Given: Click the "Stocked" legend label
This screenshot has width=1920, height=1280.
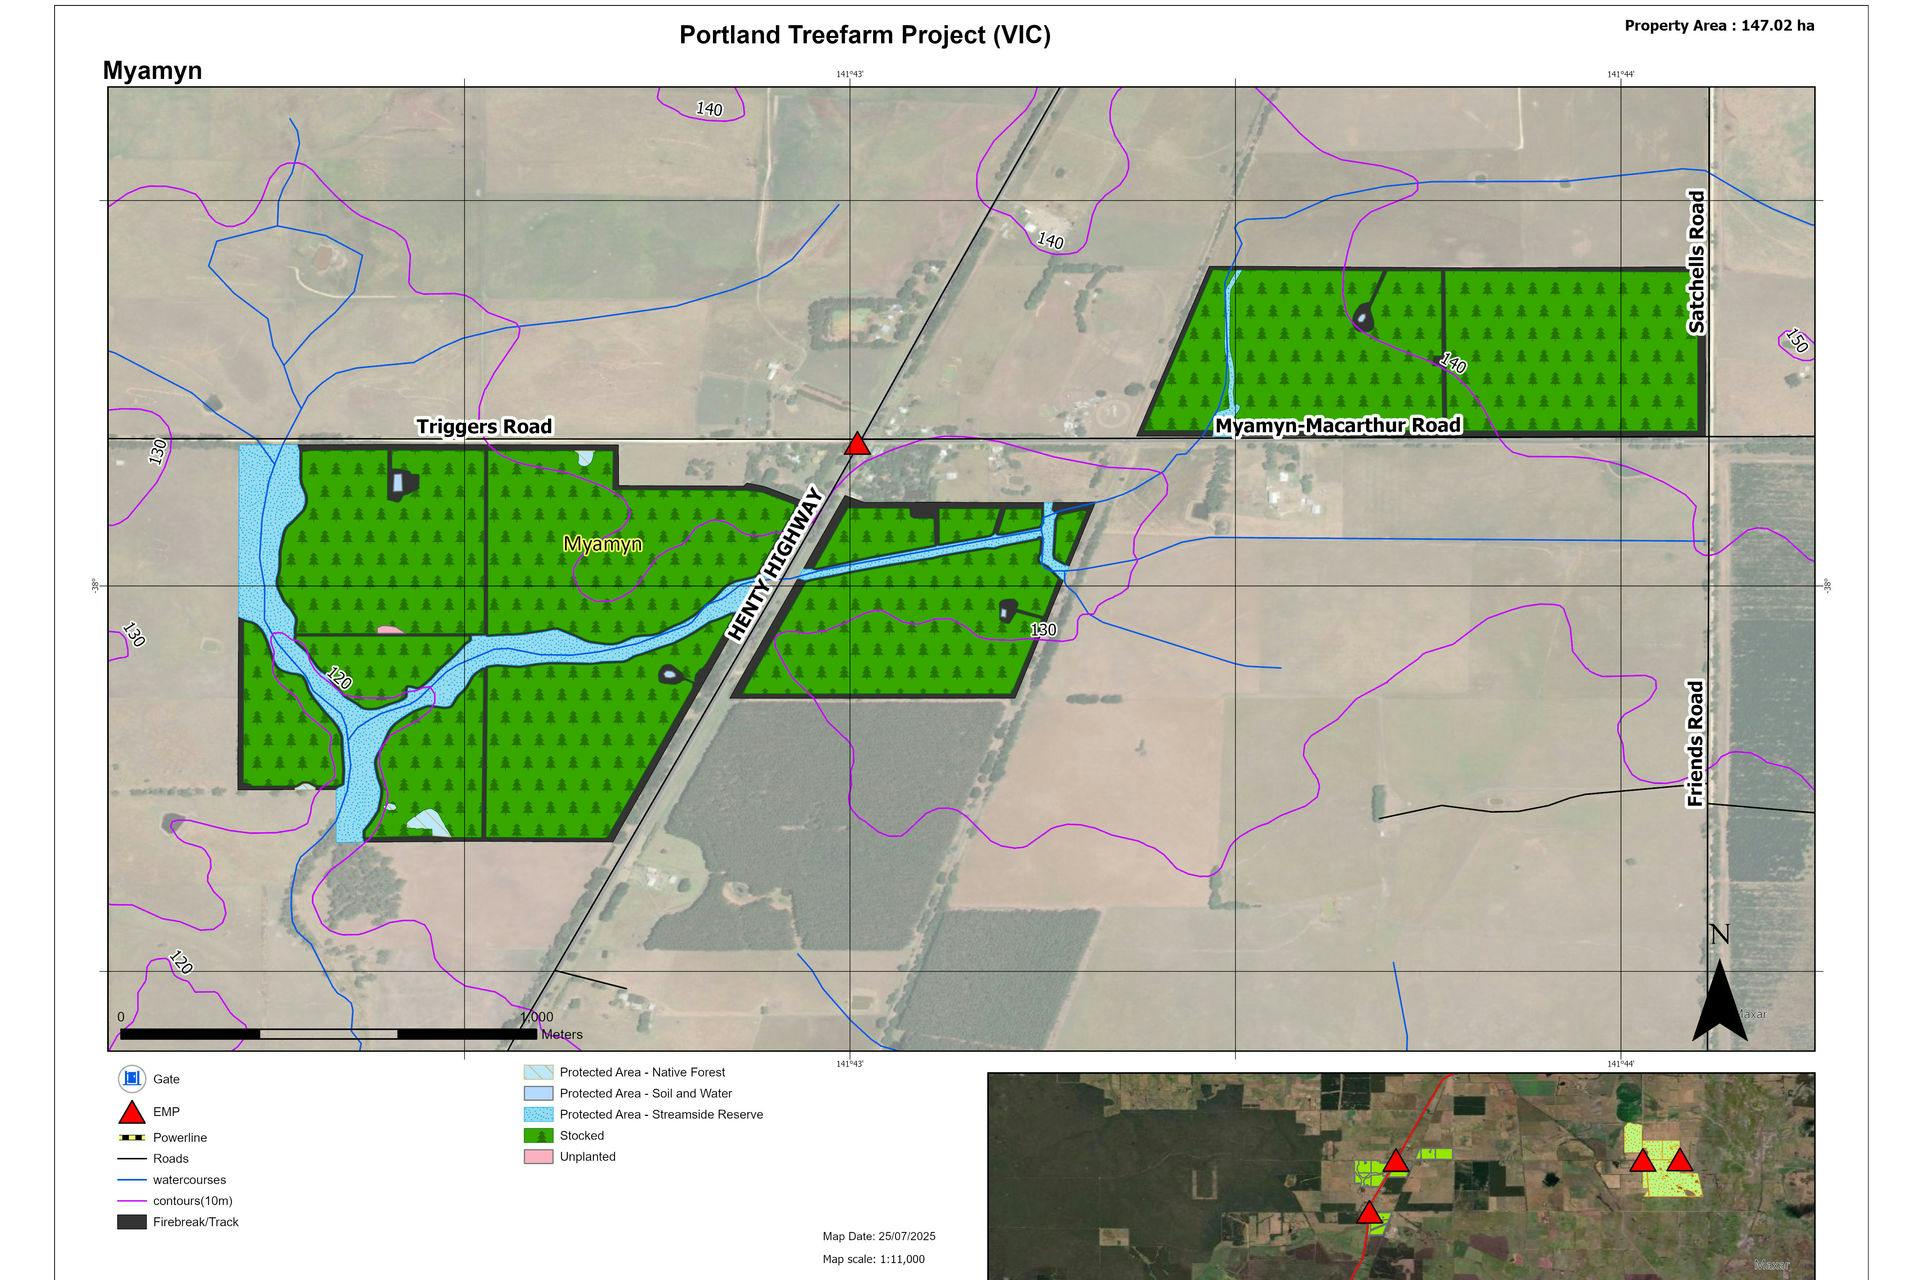Looking at the screenshot, I should tap(582, 1136).
